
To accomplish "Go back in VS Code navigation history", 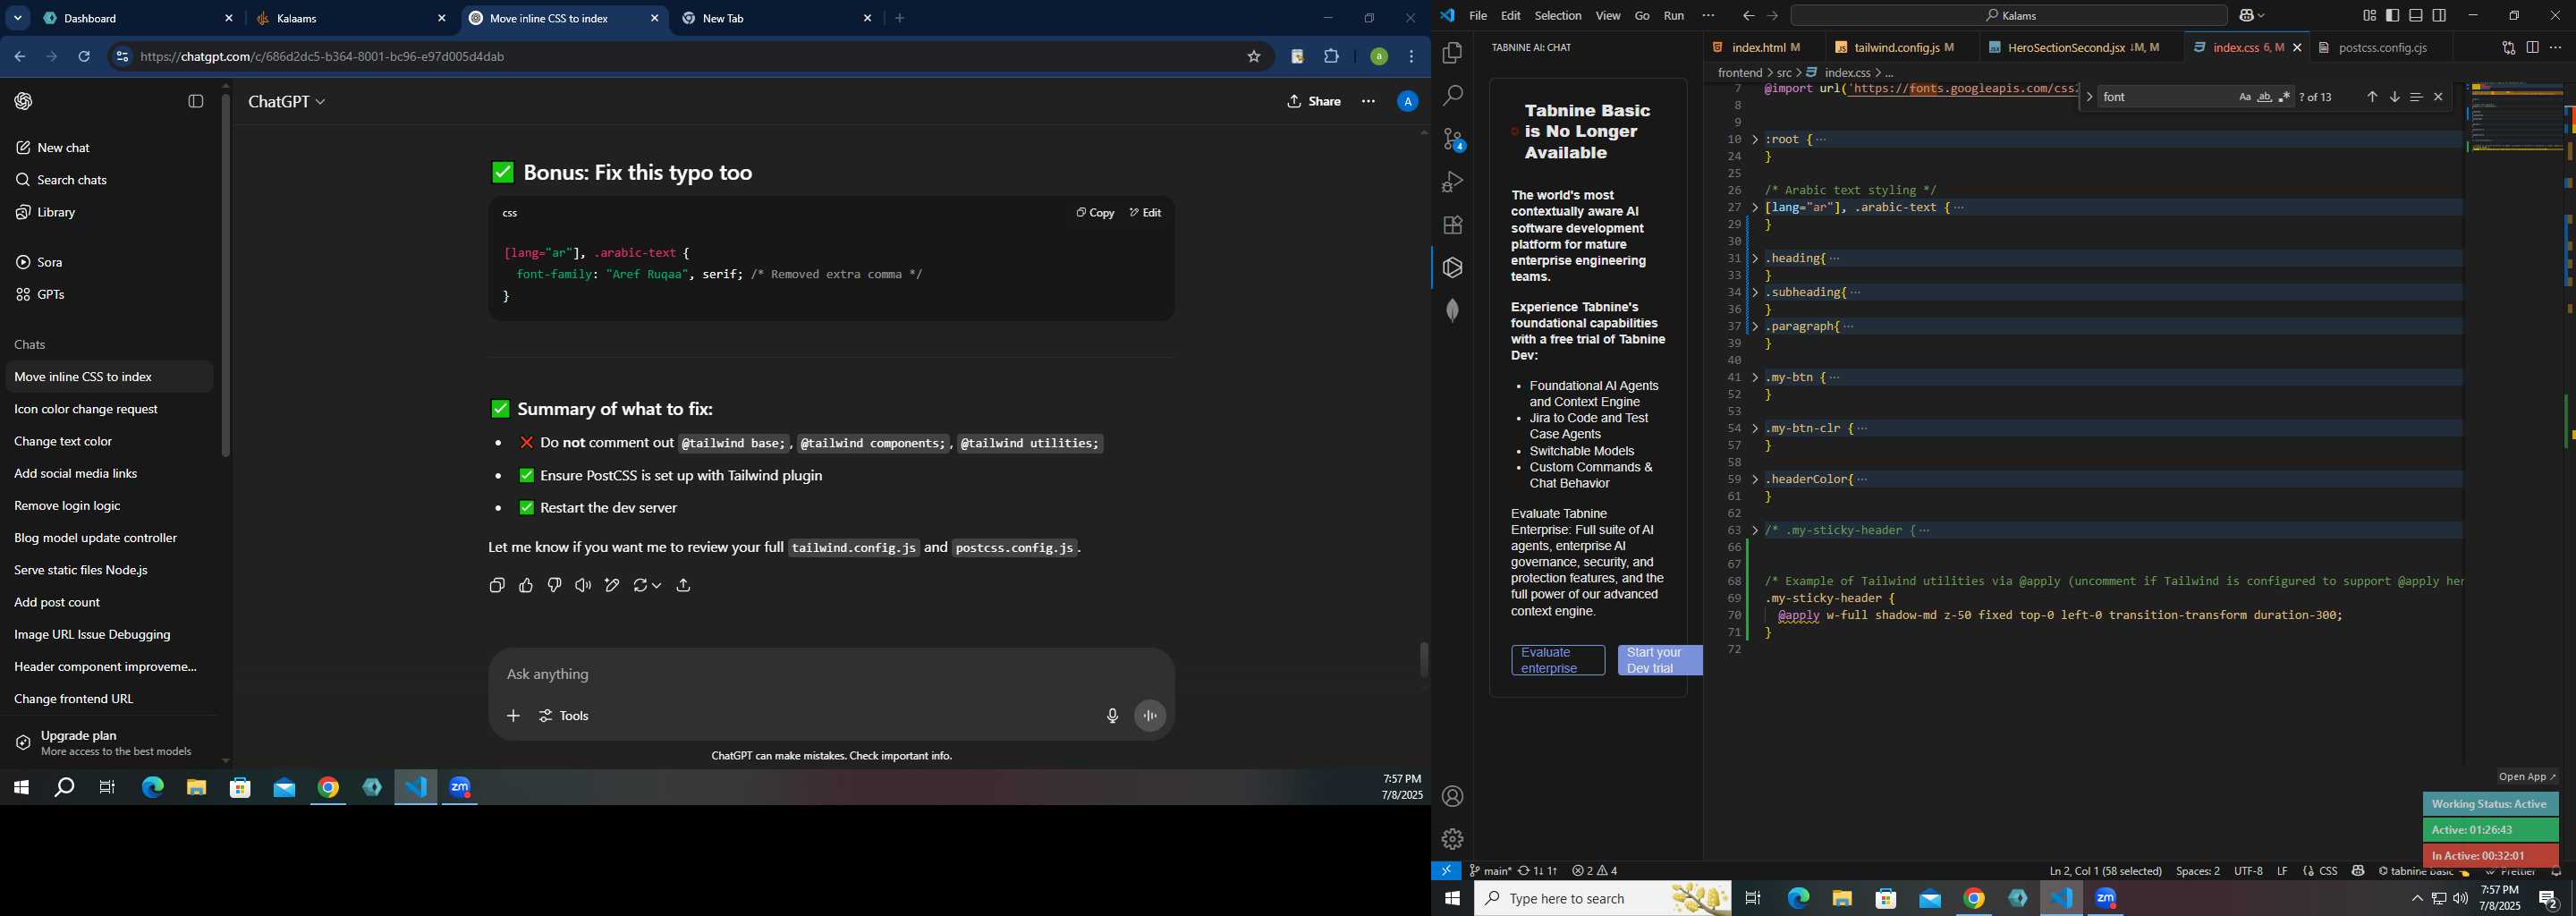I will pyautogui.click(x=1748, y=16).
